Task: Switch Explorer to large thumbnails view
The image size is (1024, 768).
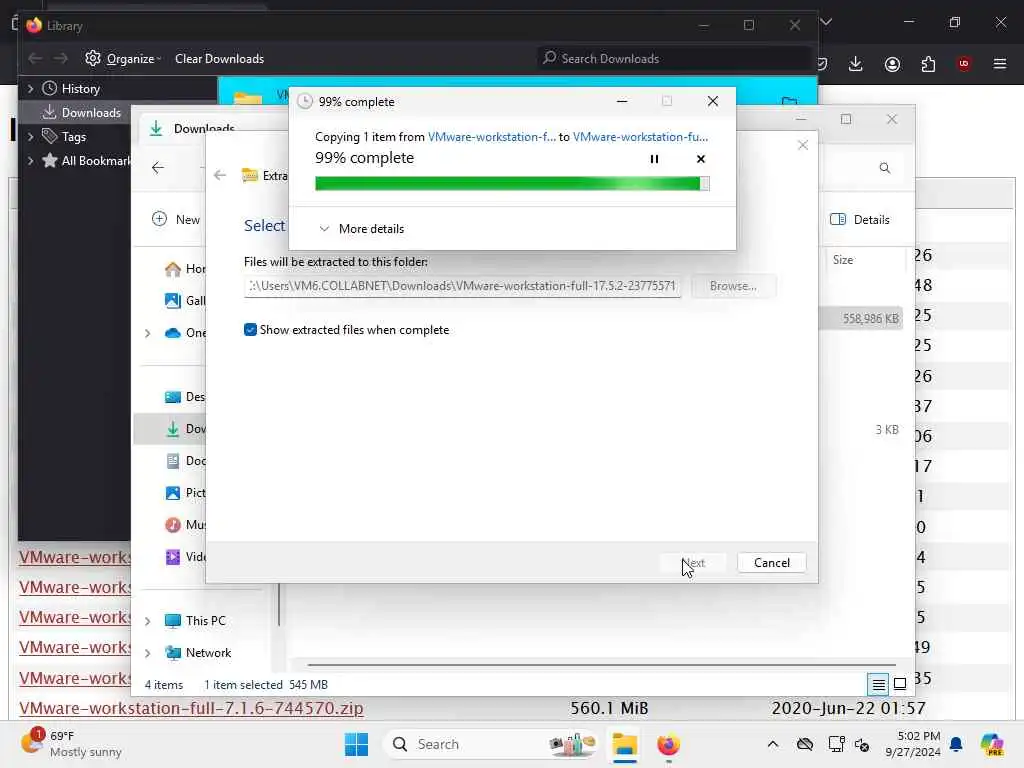Action: click(x=900, y=684)
